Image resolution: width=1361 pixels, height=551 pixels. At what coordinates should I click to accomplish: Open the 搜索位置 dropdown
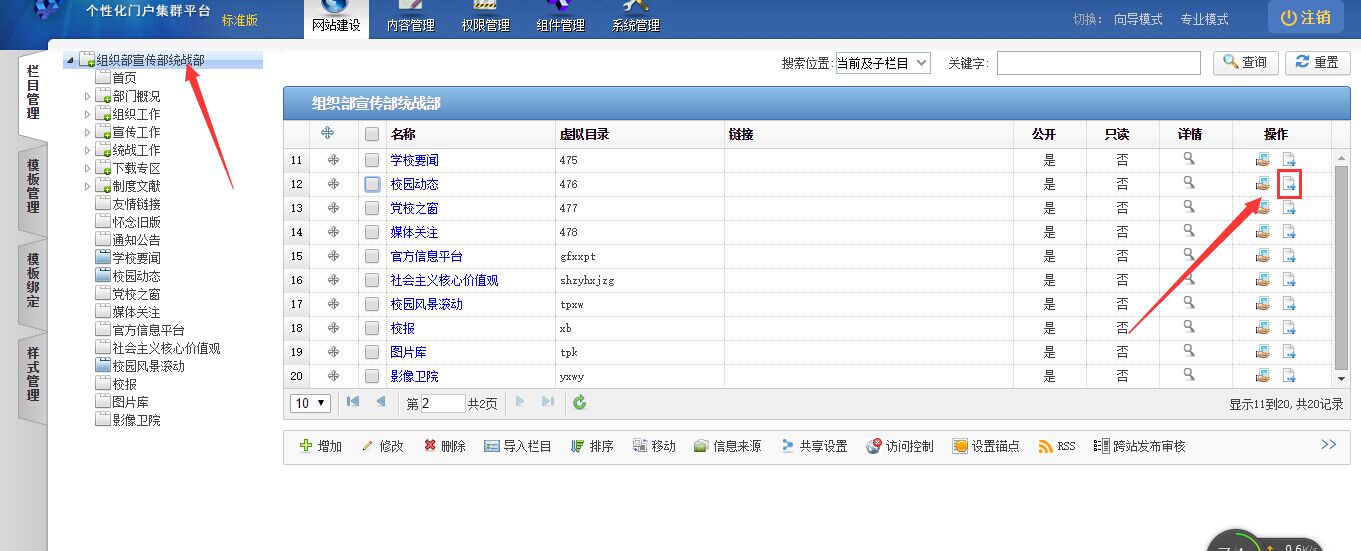[x=882, y=63]
